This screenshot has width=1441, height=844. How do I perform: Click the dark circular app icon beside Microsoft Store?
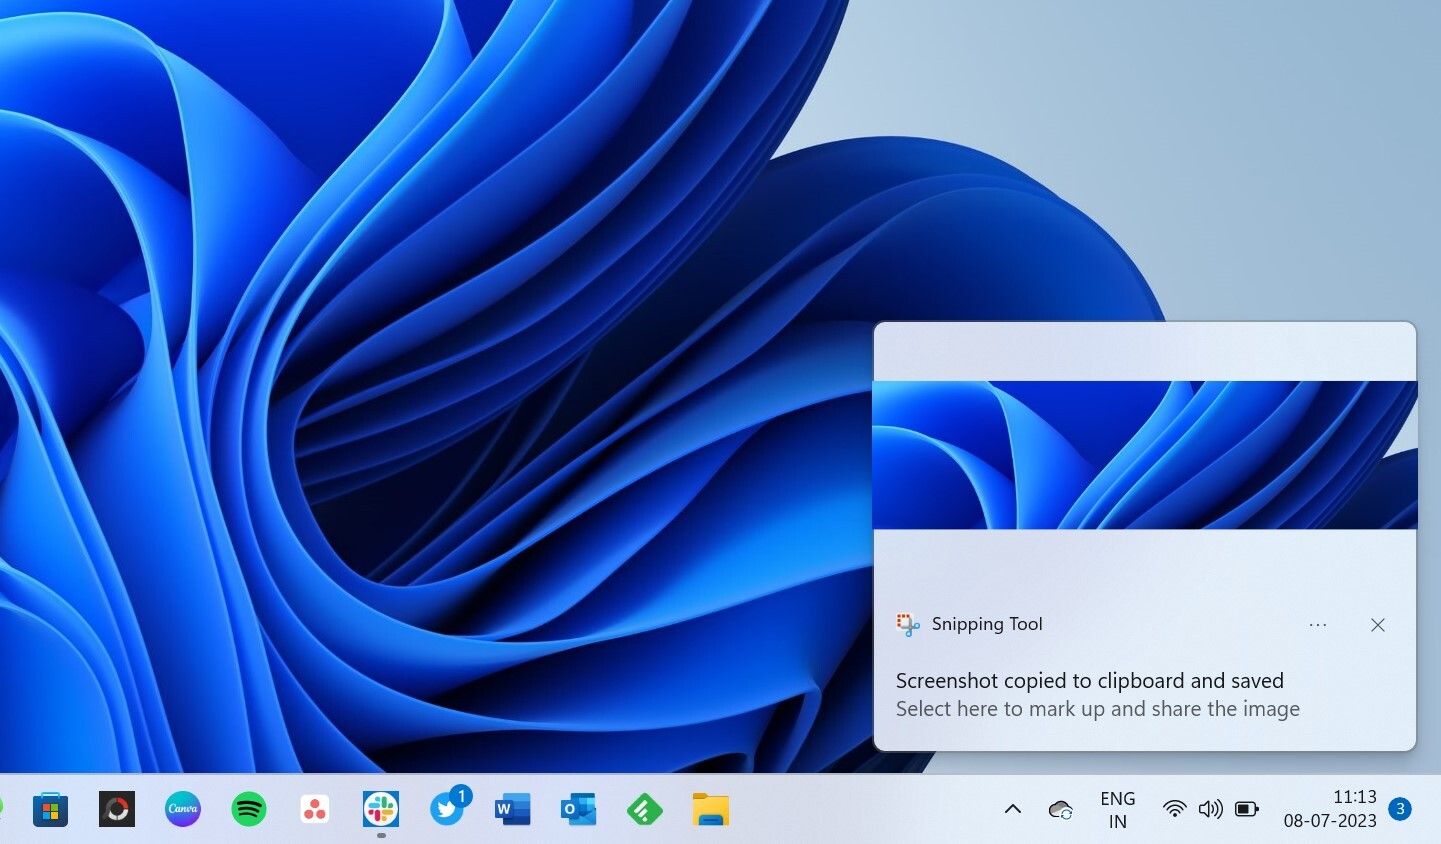coord(117,809)
